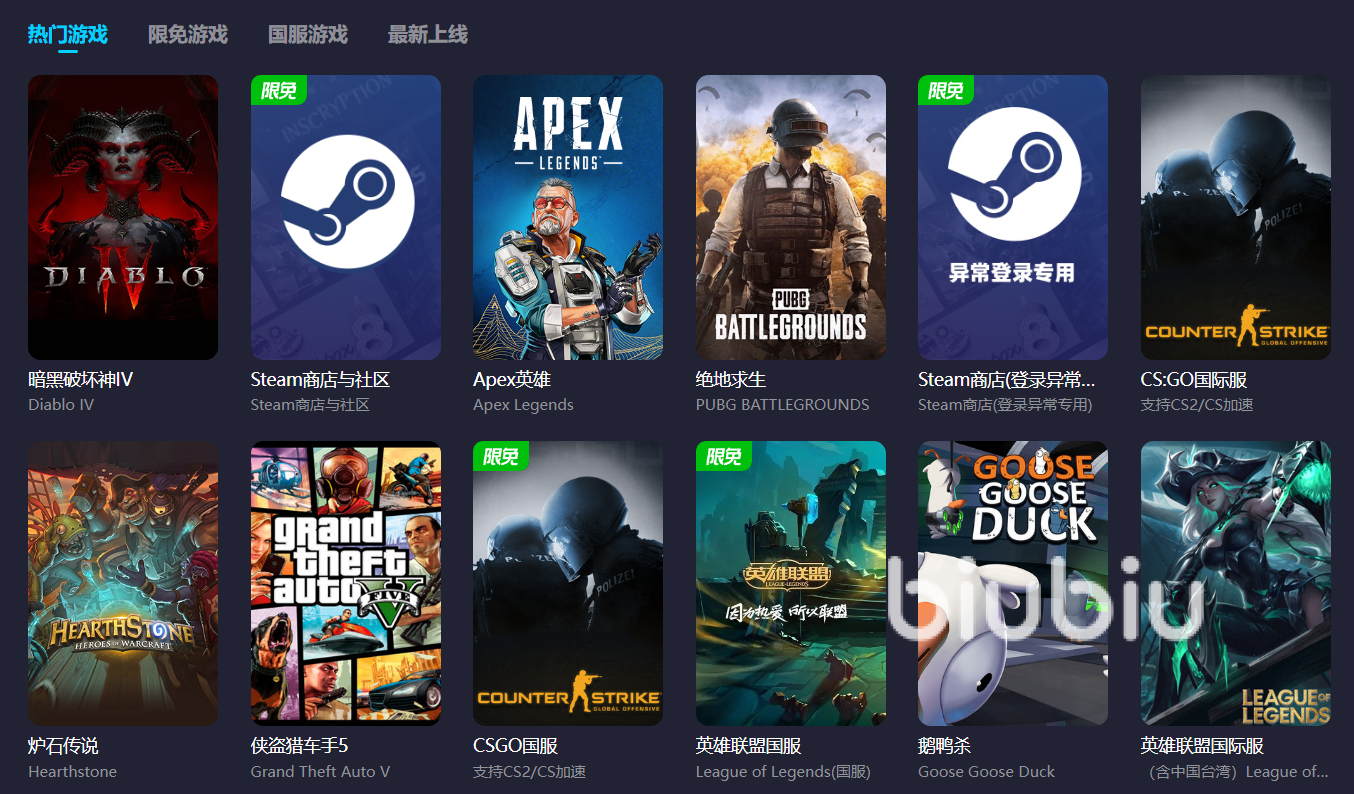The height and width of the screenshot is (794, 1354).
Task: Choose the Goose Goose Duck cover art
Action: 1013,583
